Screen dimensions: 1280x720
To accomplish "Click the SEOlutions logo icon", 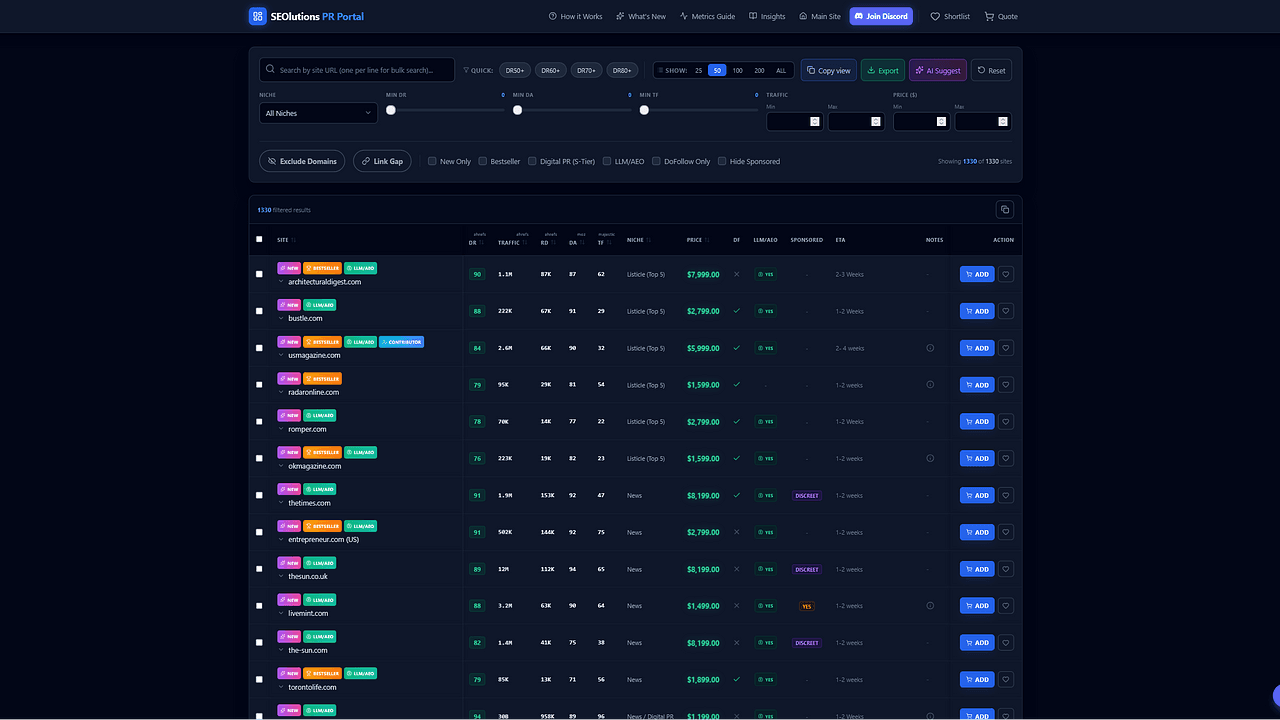I will (x=258, y=16).
